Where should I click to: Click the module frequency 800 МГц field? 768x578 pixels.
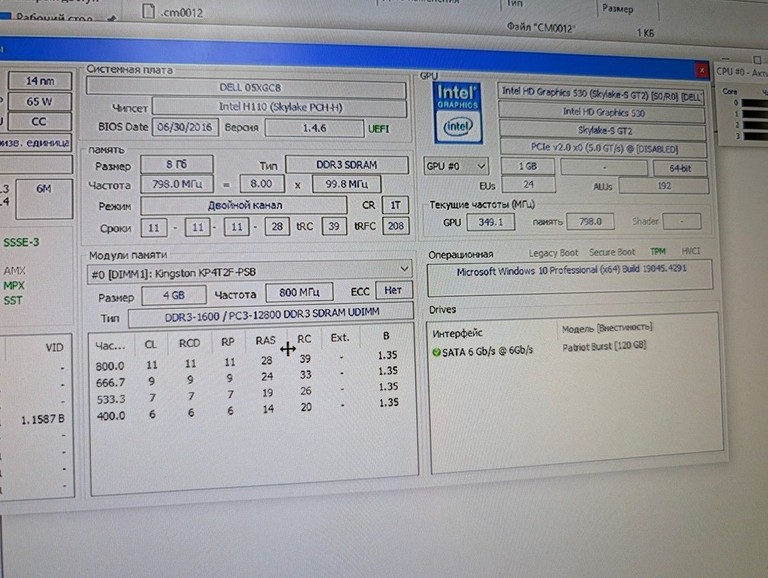(x=299, y=292)
